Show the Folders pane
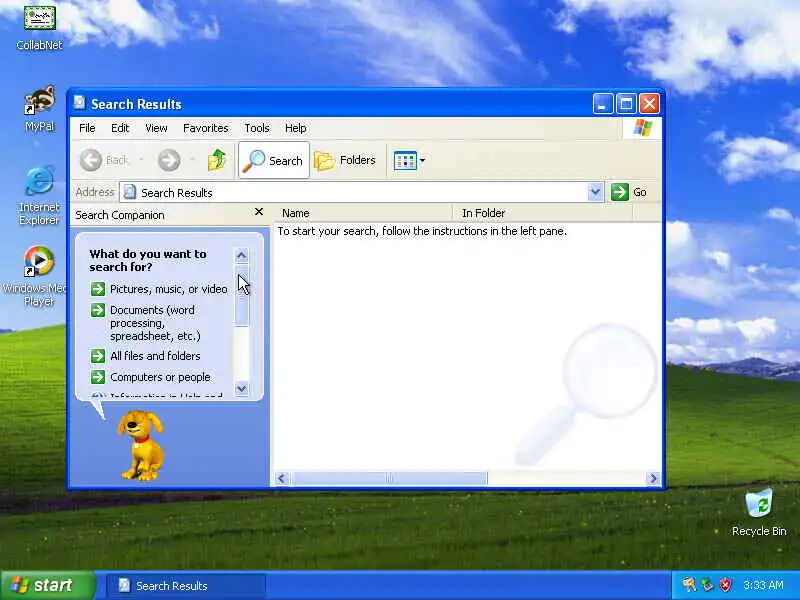 click(345, 160)
